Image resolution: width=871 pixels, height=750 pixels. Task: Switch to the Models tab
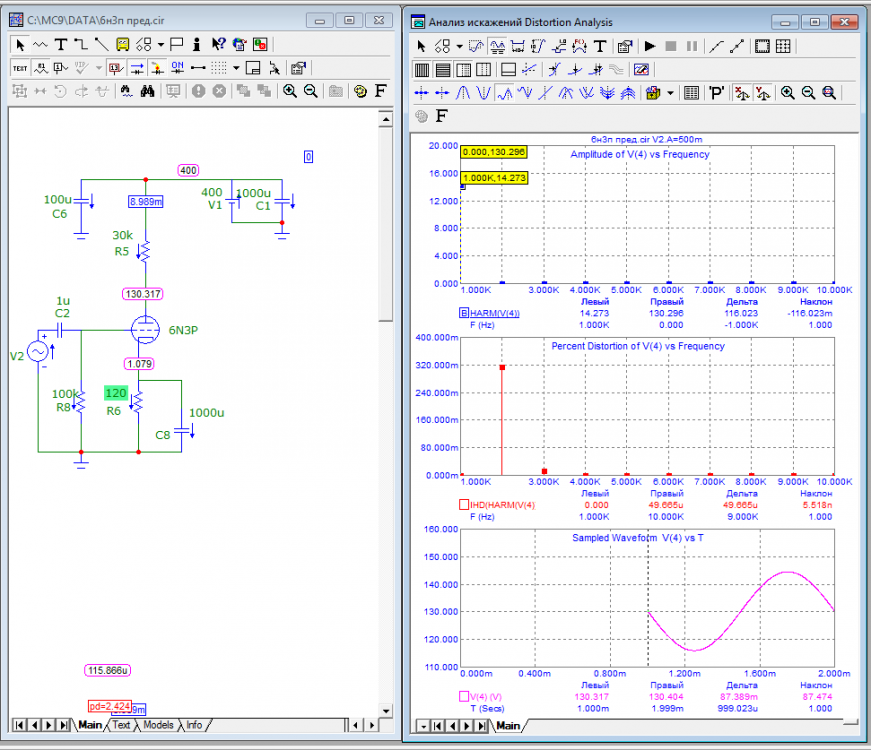click(x=158, y=725)
